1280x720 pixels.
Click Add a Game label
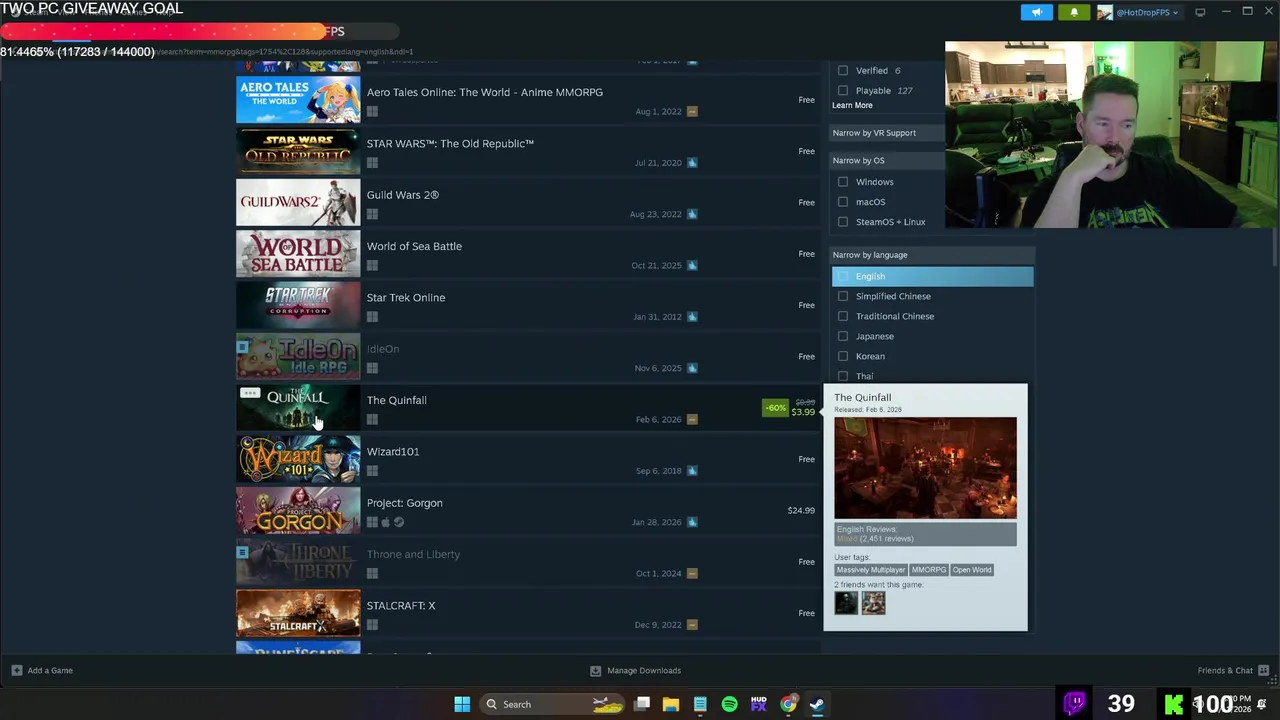click(x=50, y=670)
